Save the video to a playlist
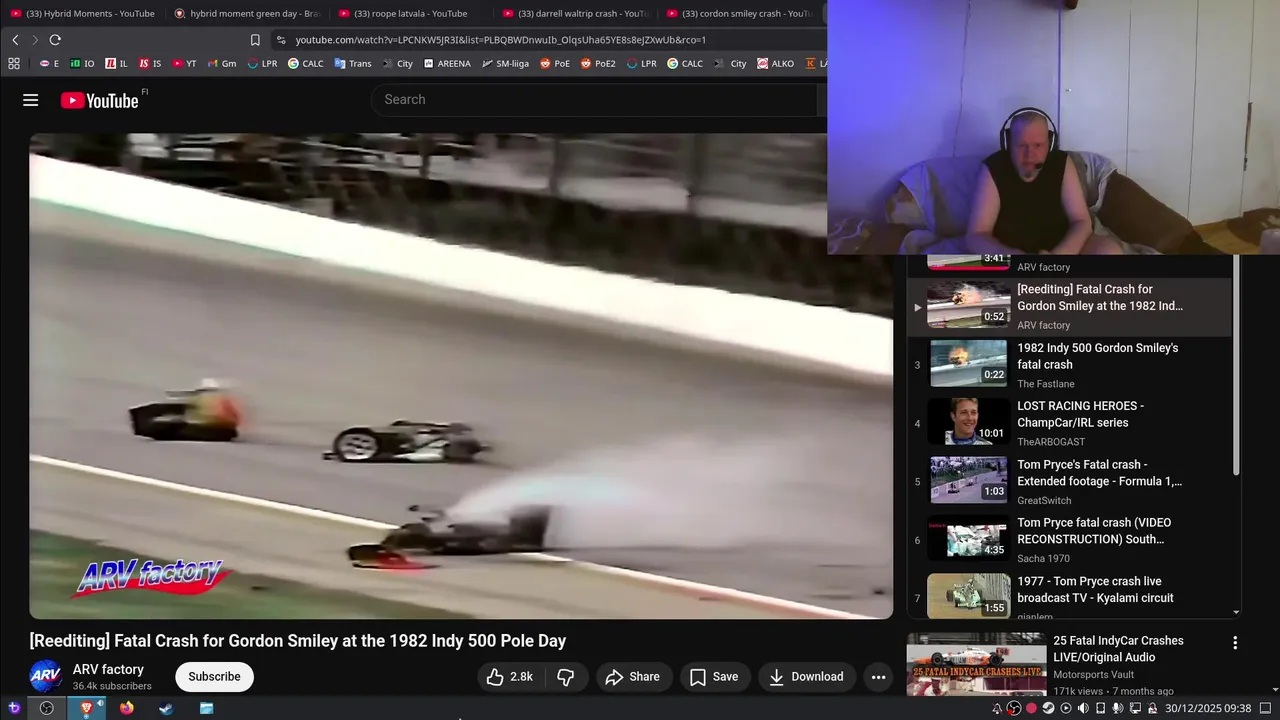 714,677
